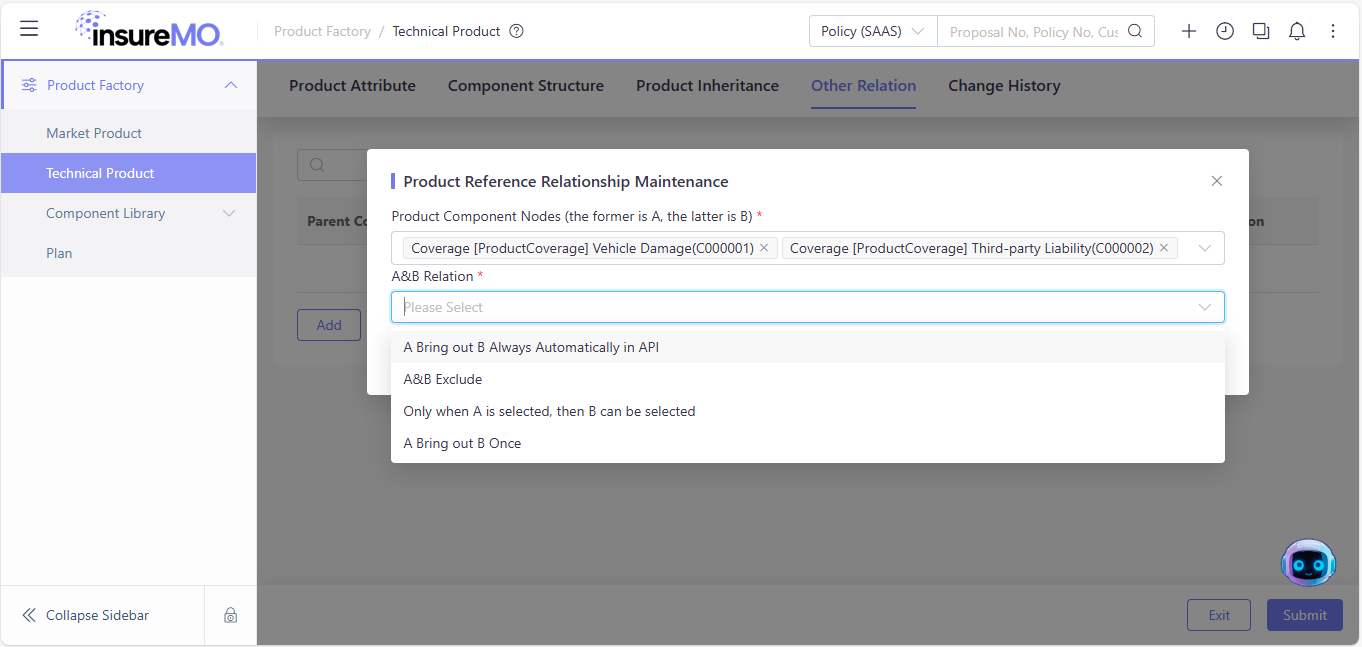Viewport: 1362px width, 647px height.
Task: Open the Component Structure tab
Action: click(526, 86)
